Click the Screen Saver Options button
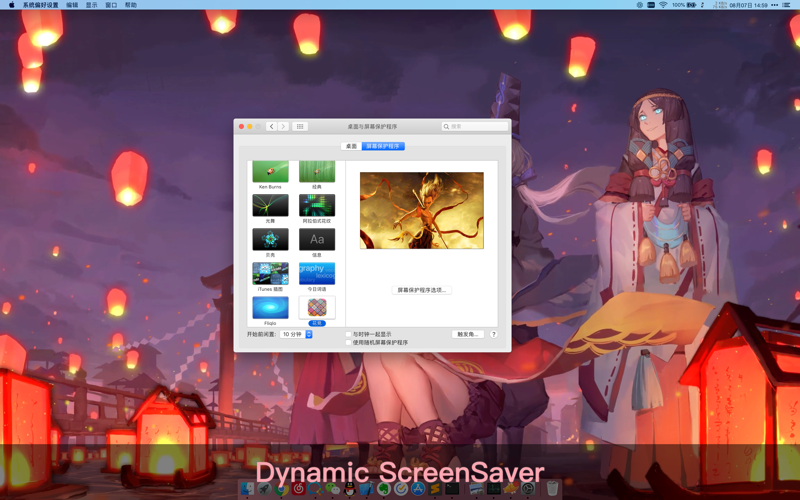Image resolution: width=800 pixels, height=500 pixels. pyautogui.click(x=421, y=290)
